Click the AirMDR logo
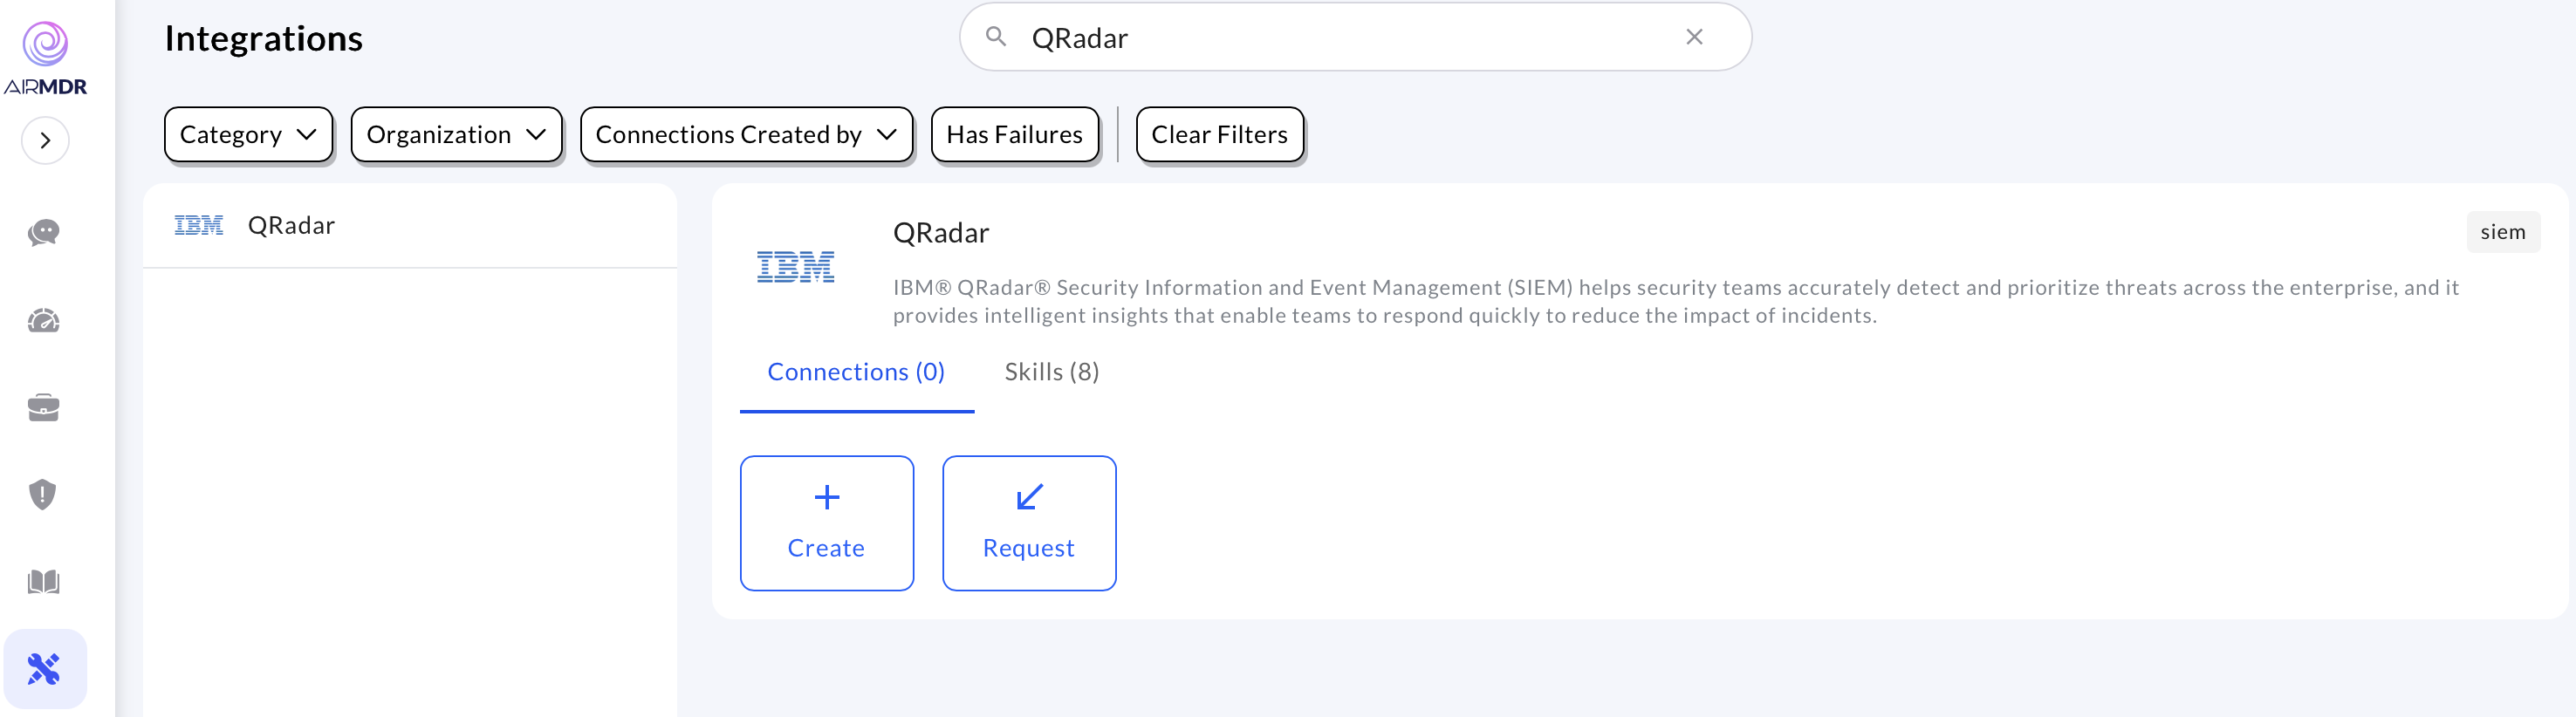 45,58
